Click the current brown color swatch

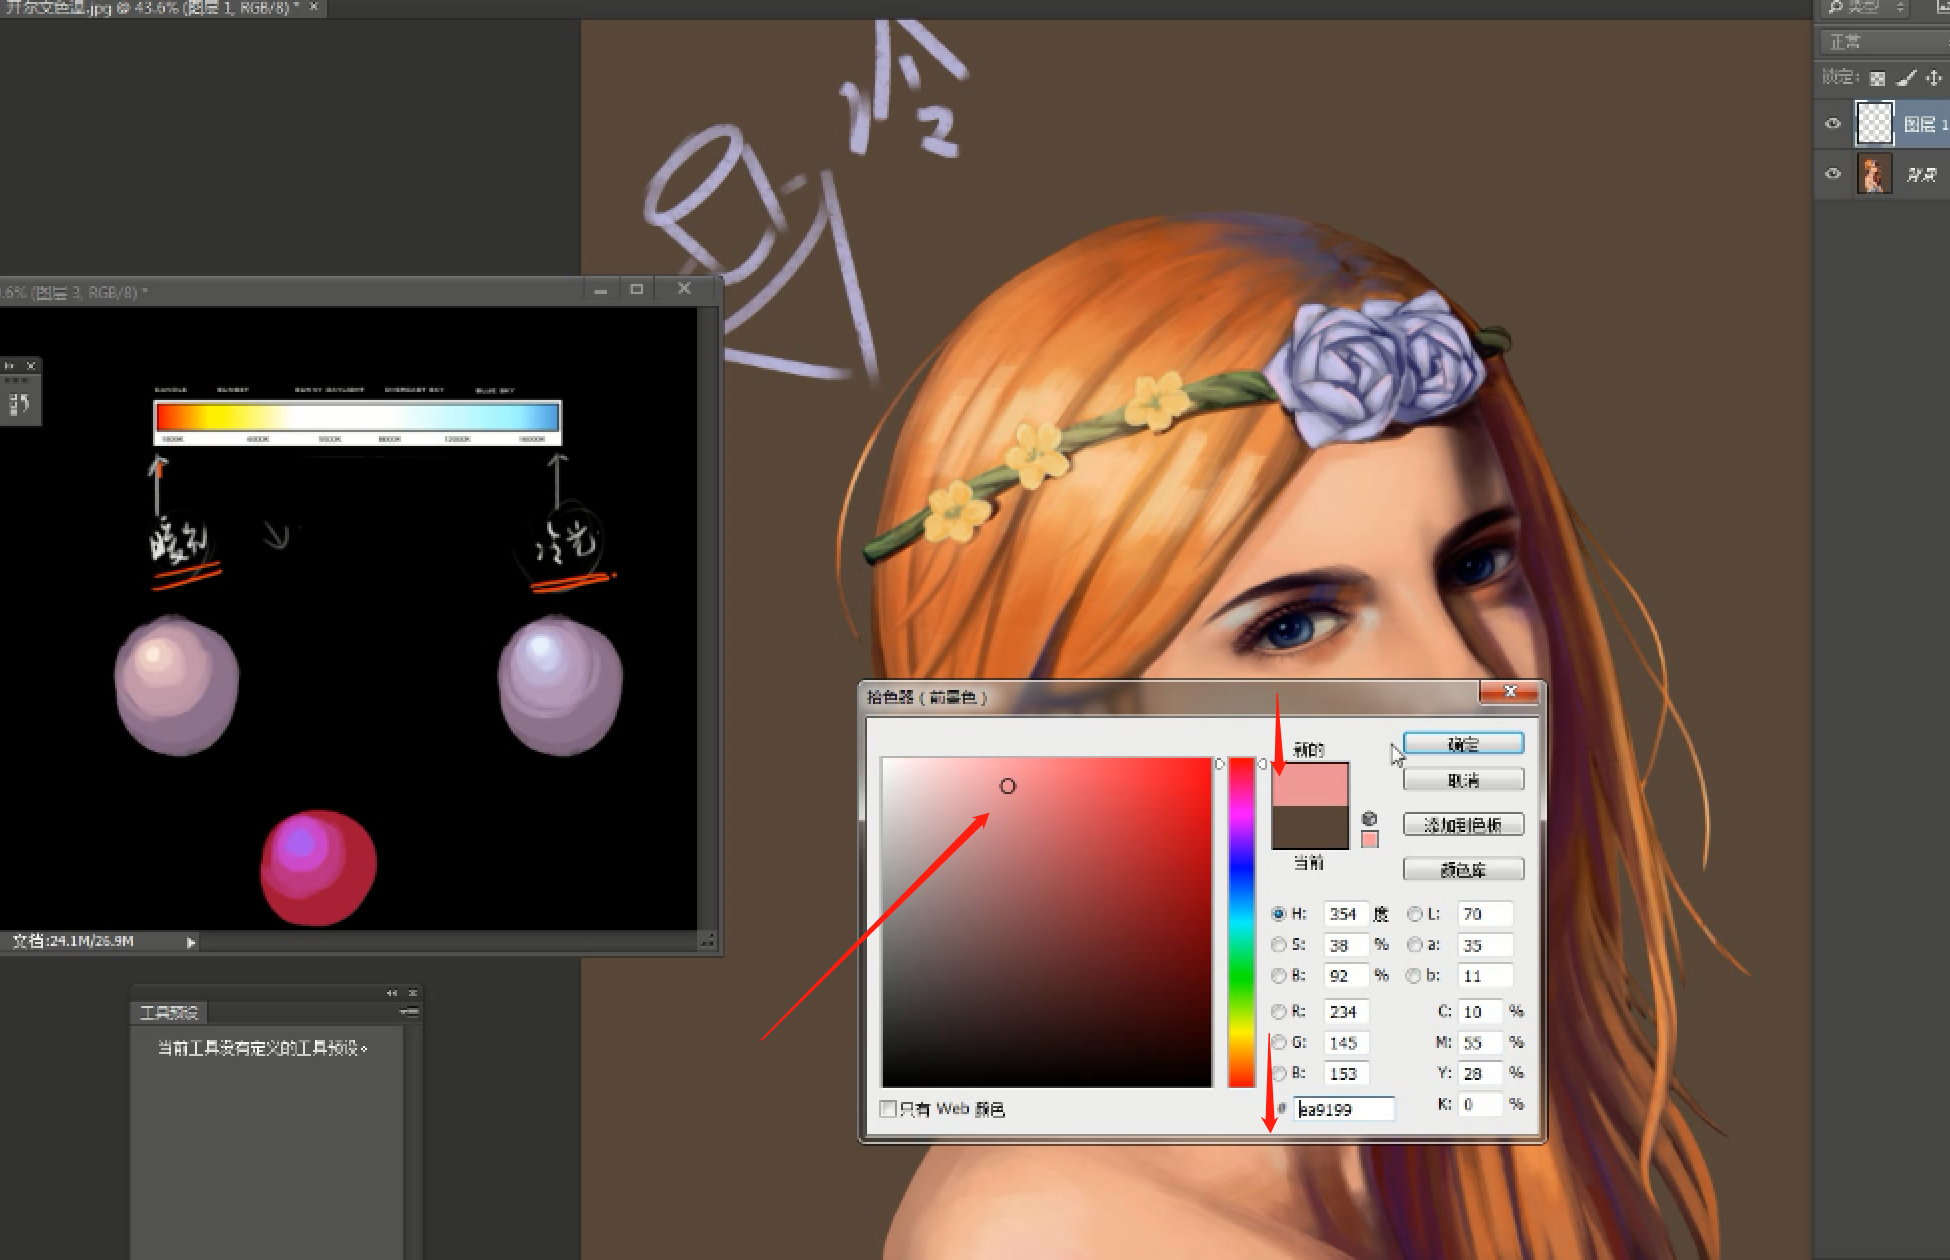(x=1309, y=828)
